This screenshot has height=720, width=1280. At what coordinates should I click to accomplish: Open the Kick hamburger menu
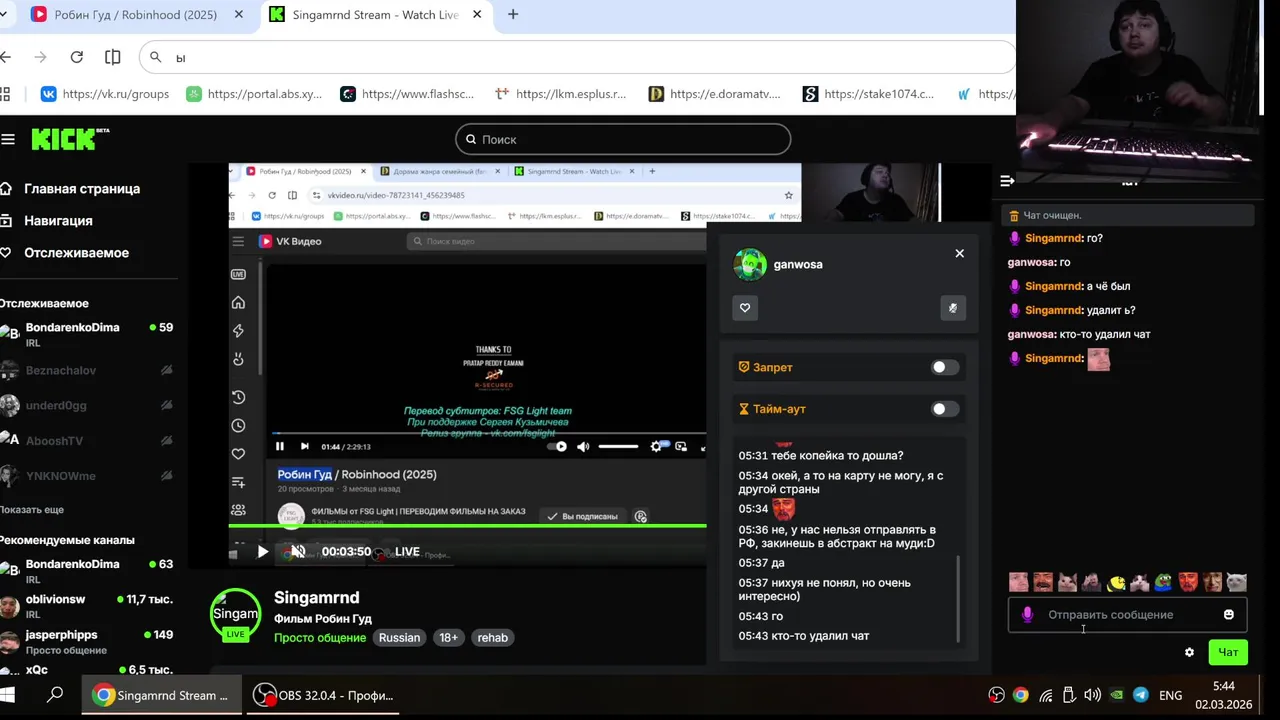click(x=8, y=139)
